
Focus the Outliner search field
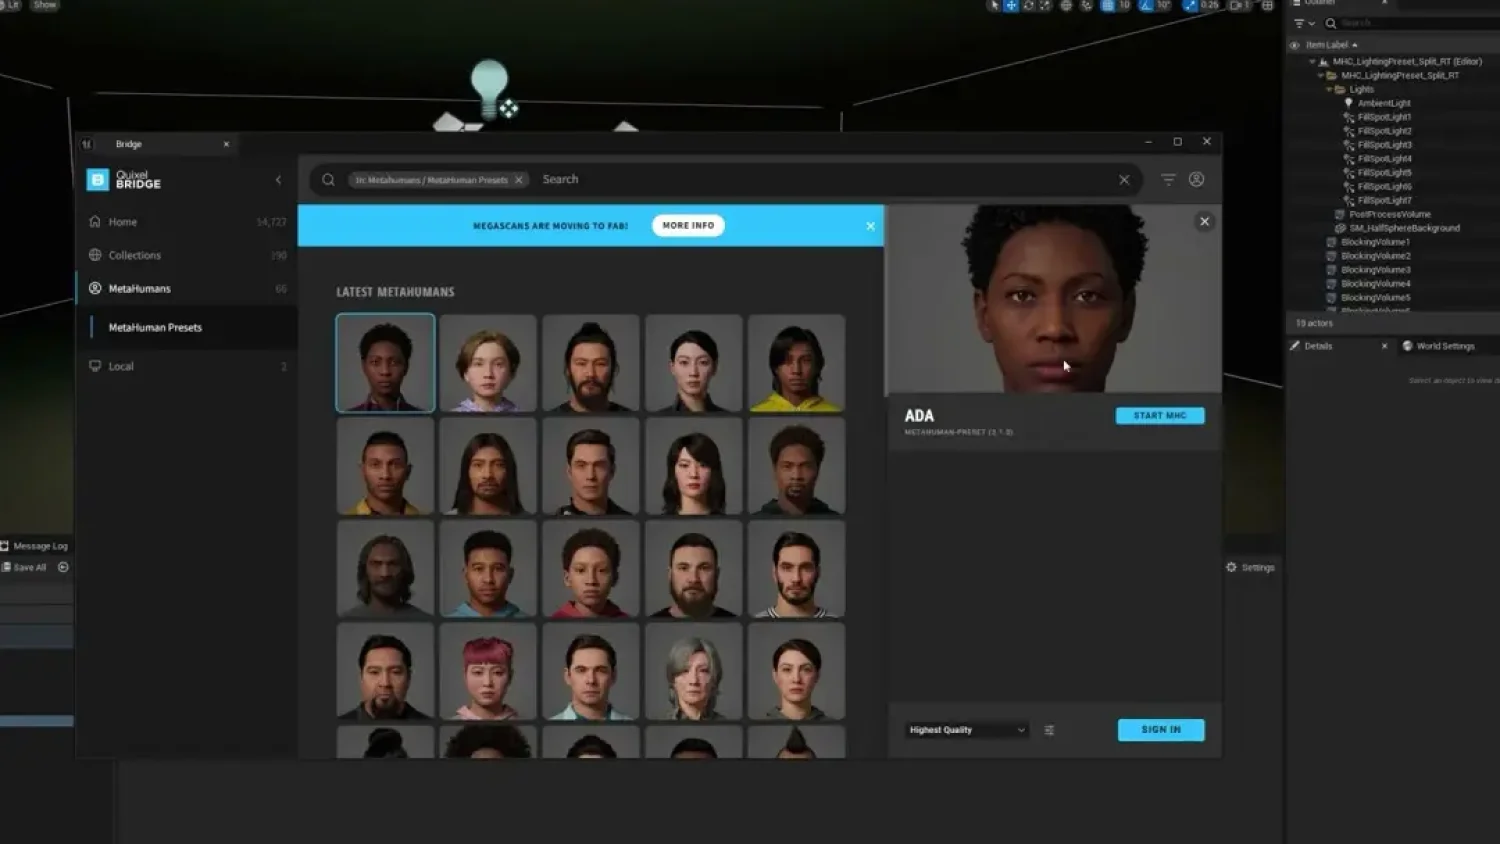point(1412,23)
